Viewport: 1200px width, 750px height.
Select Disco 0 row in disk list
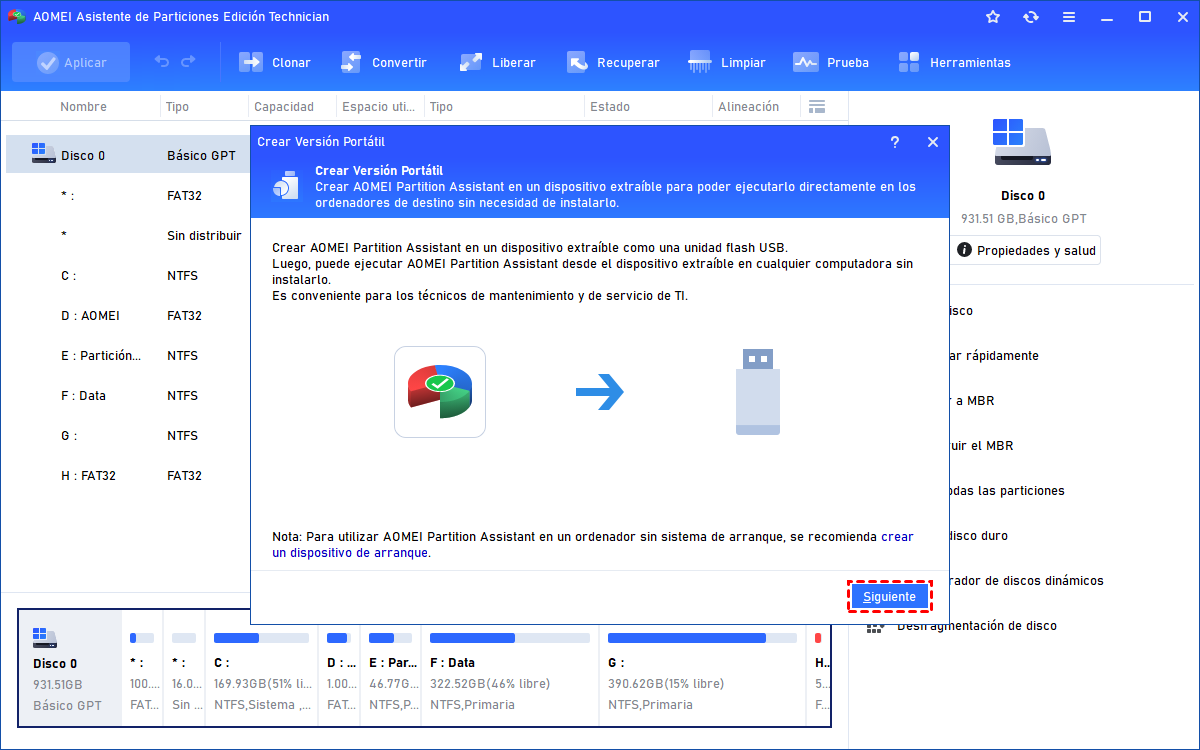[128, 155]
